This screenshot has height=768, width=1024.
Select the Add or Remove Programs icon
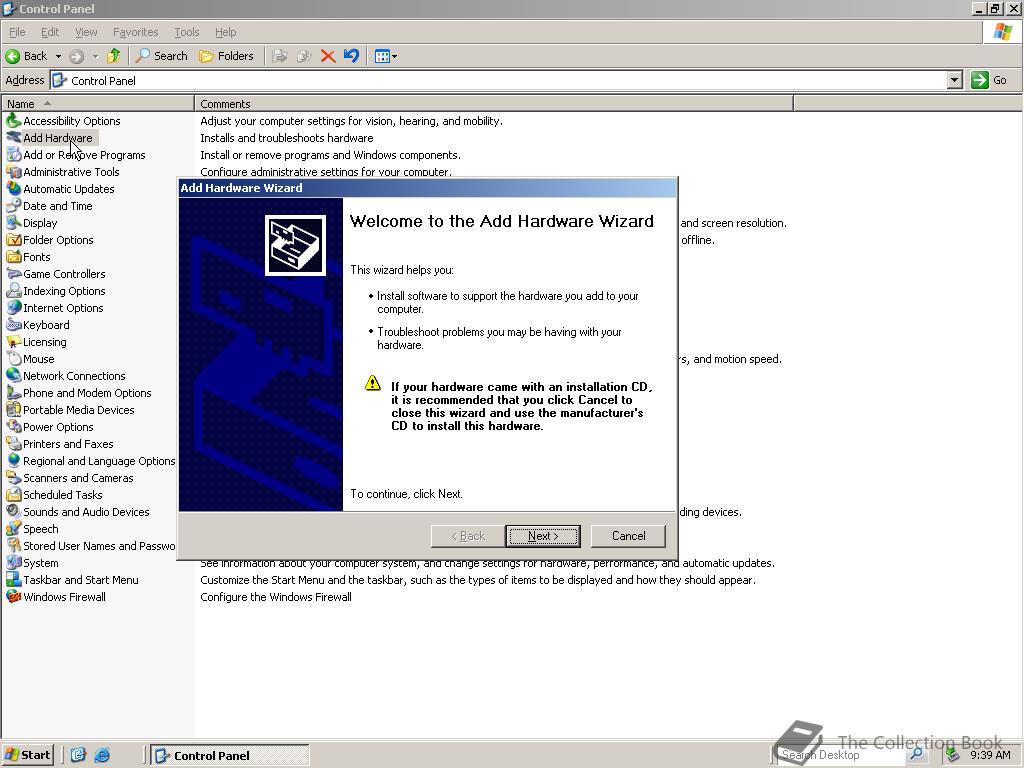coord(13,155)
